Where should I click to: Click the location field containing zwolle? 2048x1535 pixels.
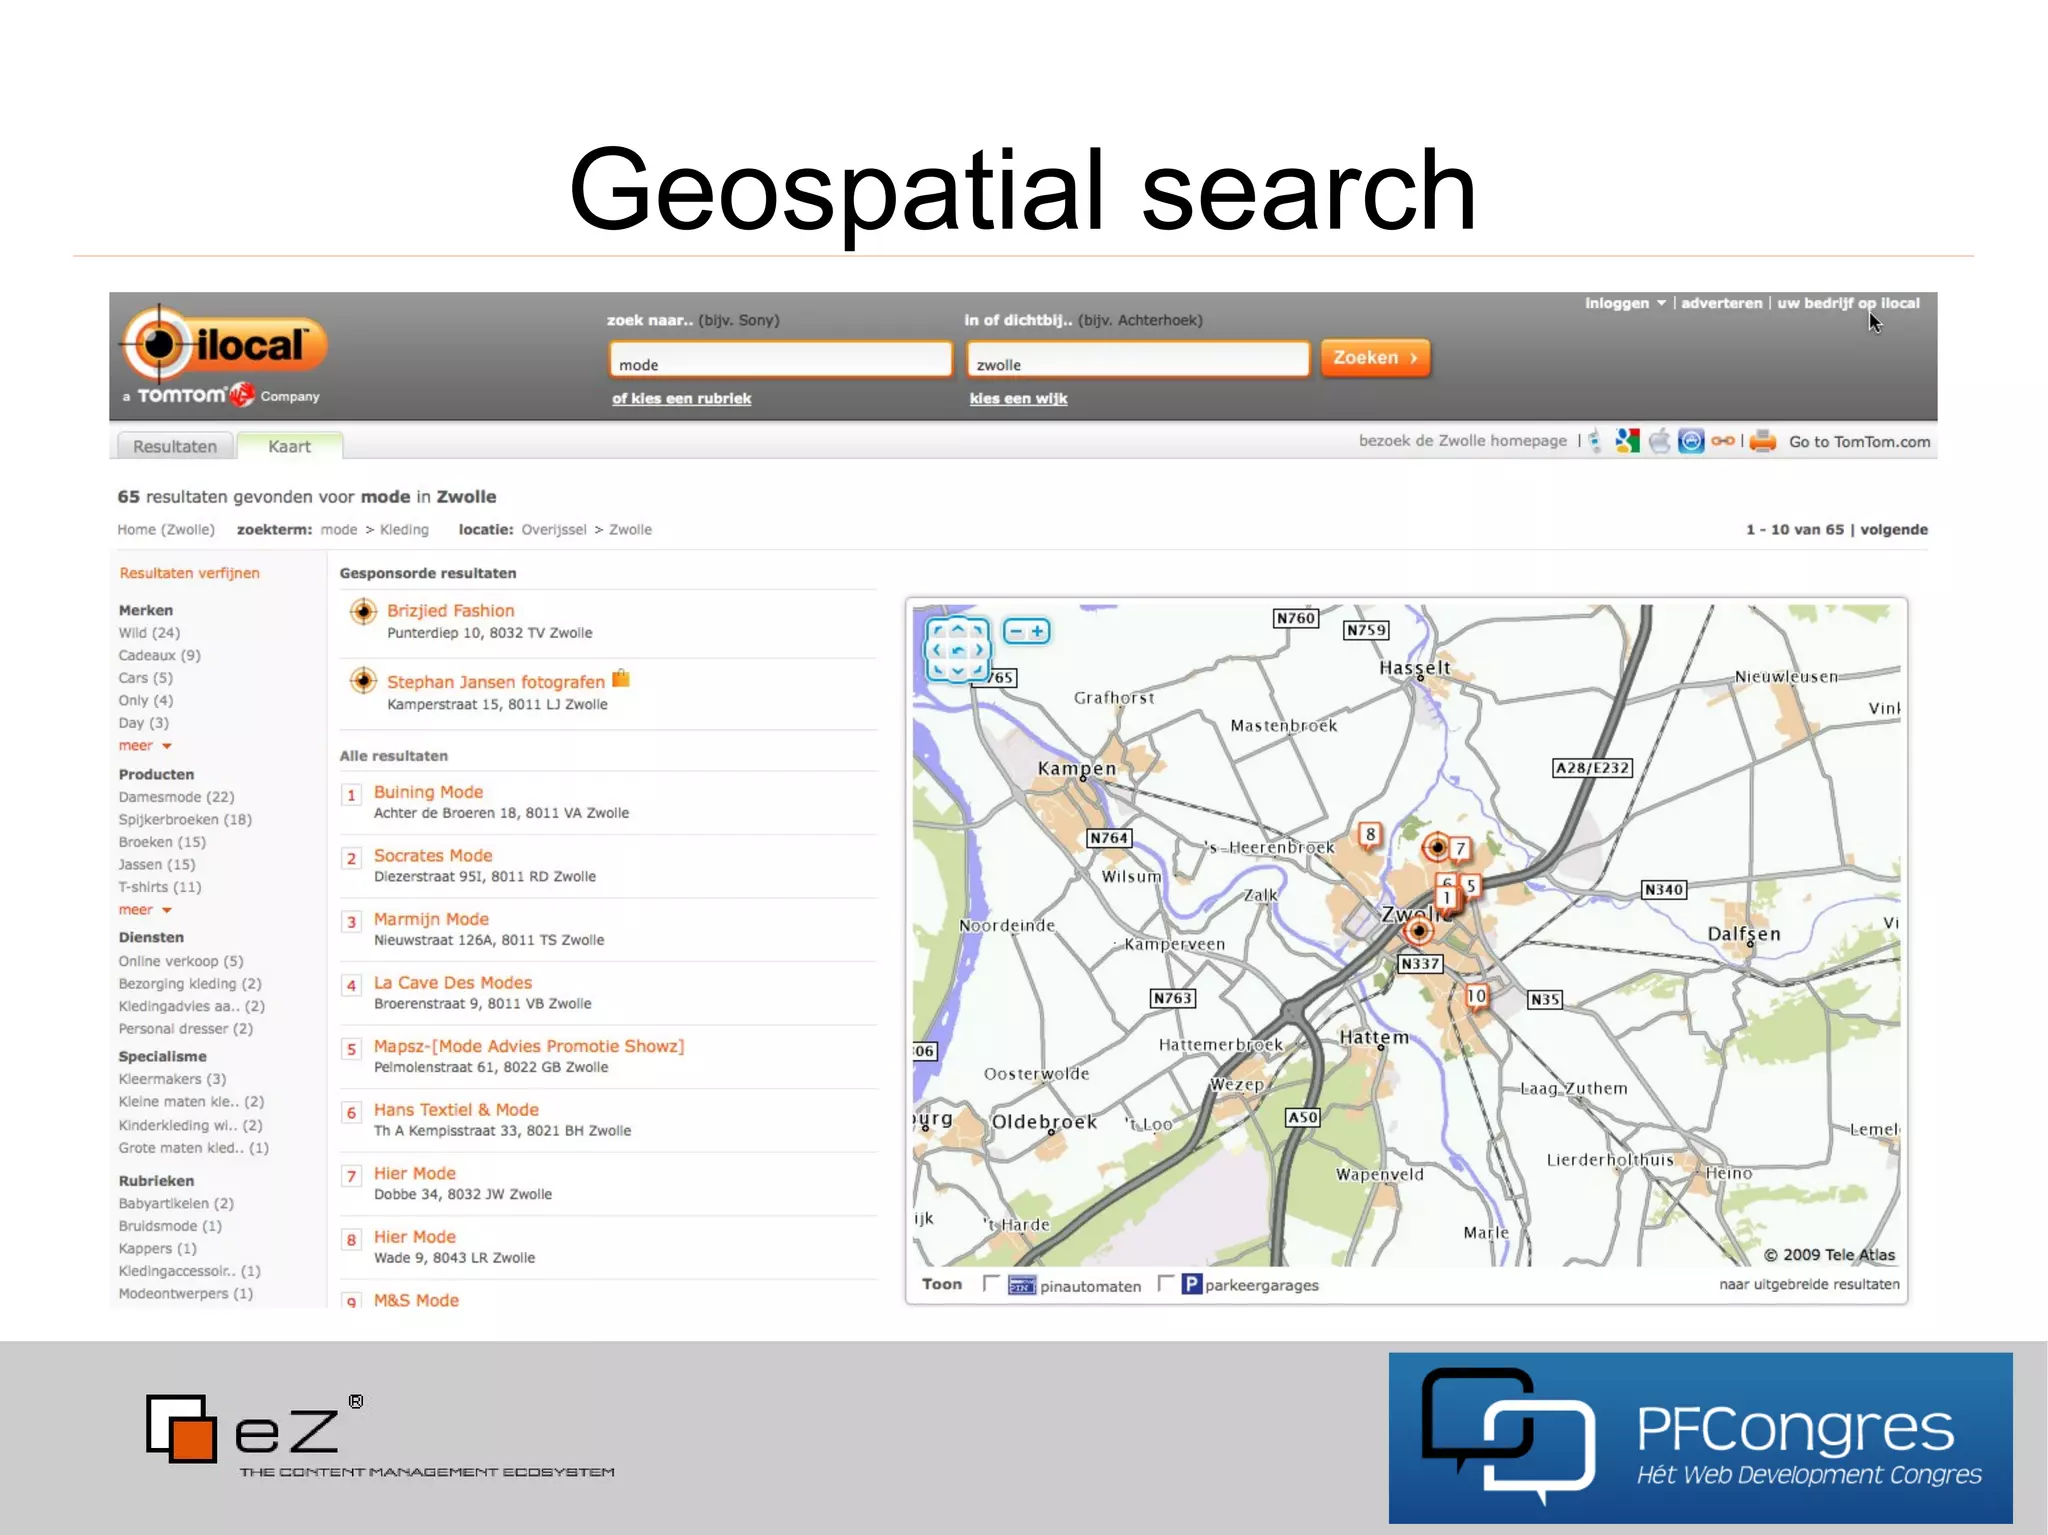1138,360
